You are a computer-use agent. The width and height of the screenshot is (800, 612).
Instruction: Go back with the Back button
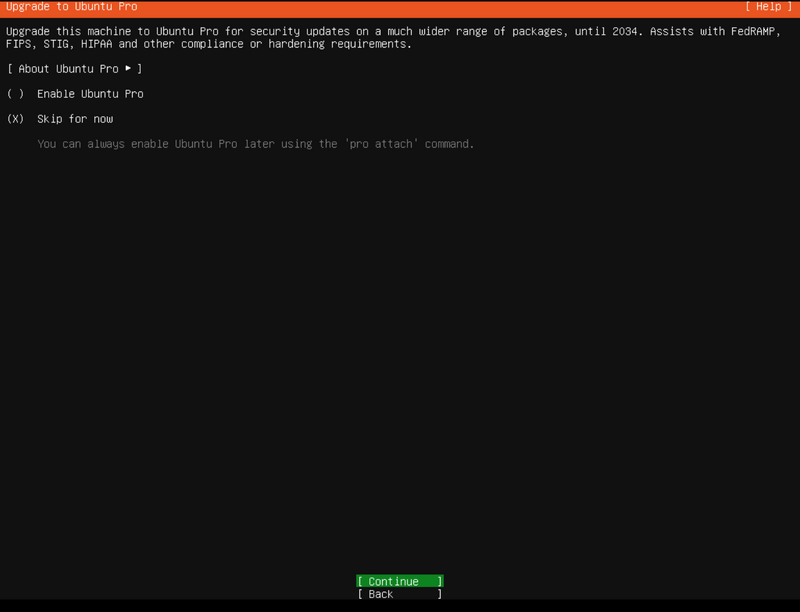point(399,594)
